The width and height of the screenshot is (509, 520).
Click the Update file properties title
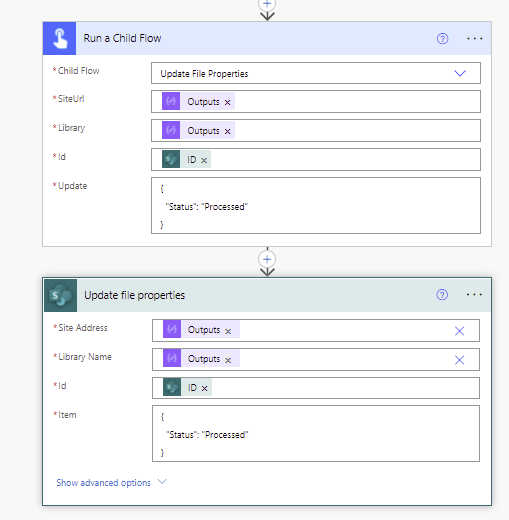tap(134, 295)
